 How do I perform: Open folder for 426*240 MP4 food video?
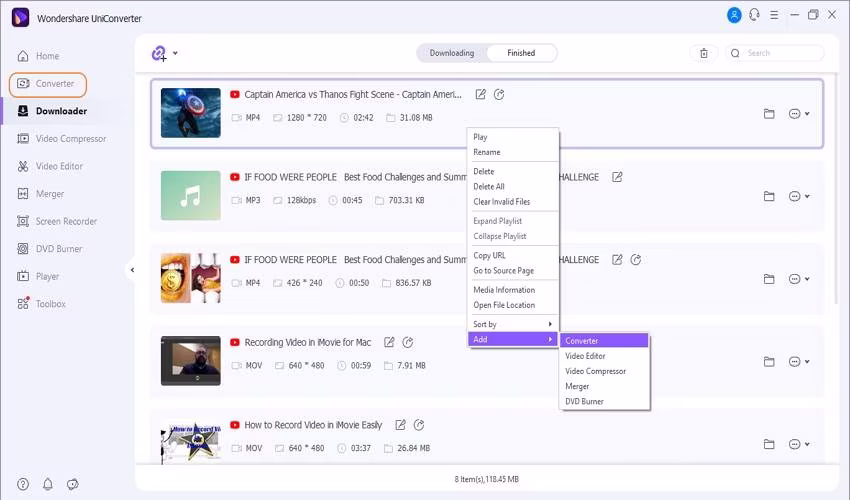769,279
